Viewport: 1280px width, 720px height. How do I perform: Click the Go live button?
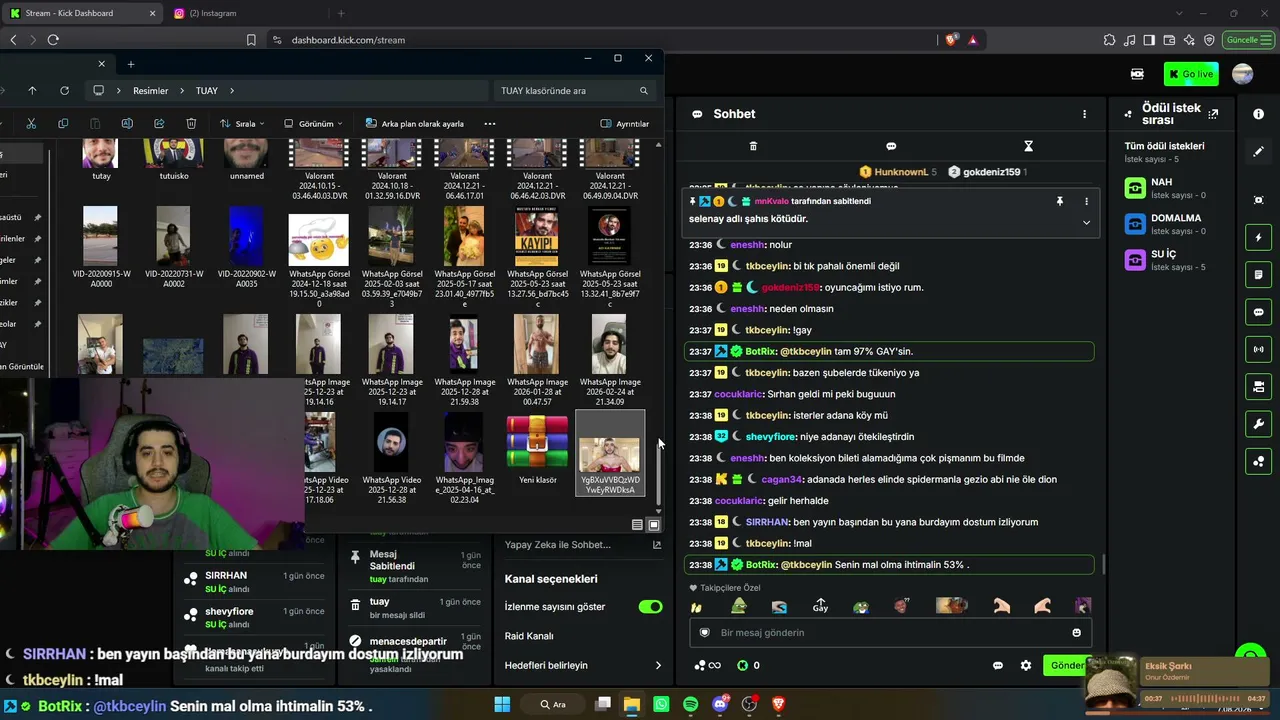1191,74
